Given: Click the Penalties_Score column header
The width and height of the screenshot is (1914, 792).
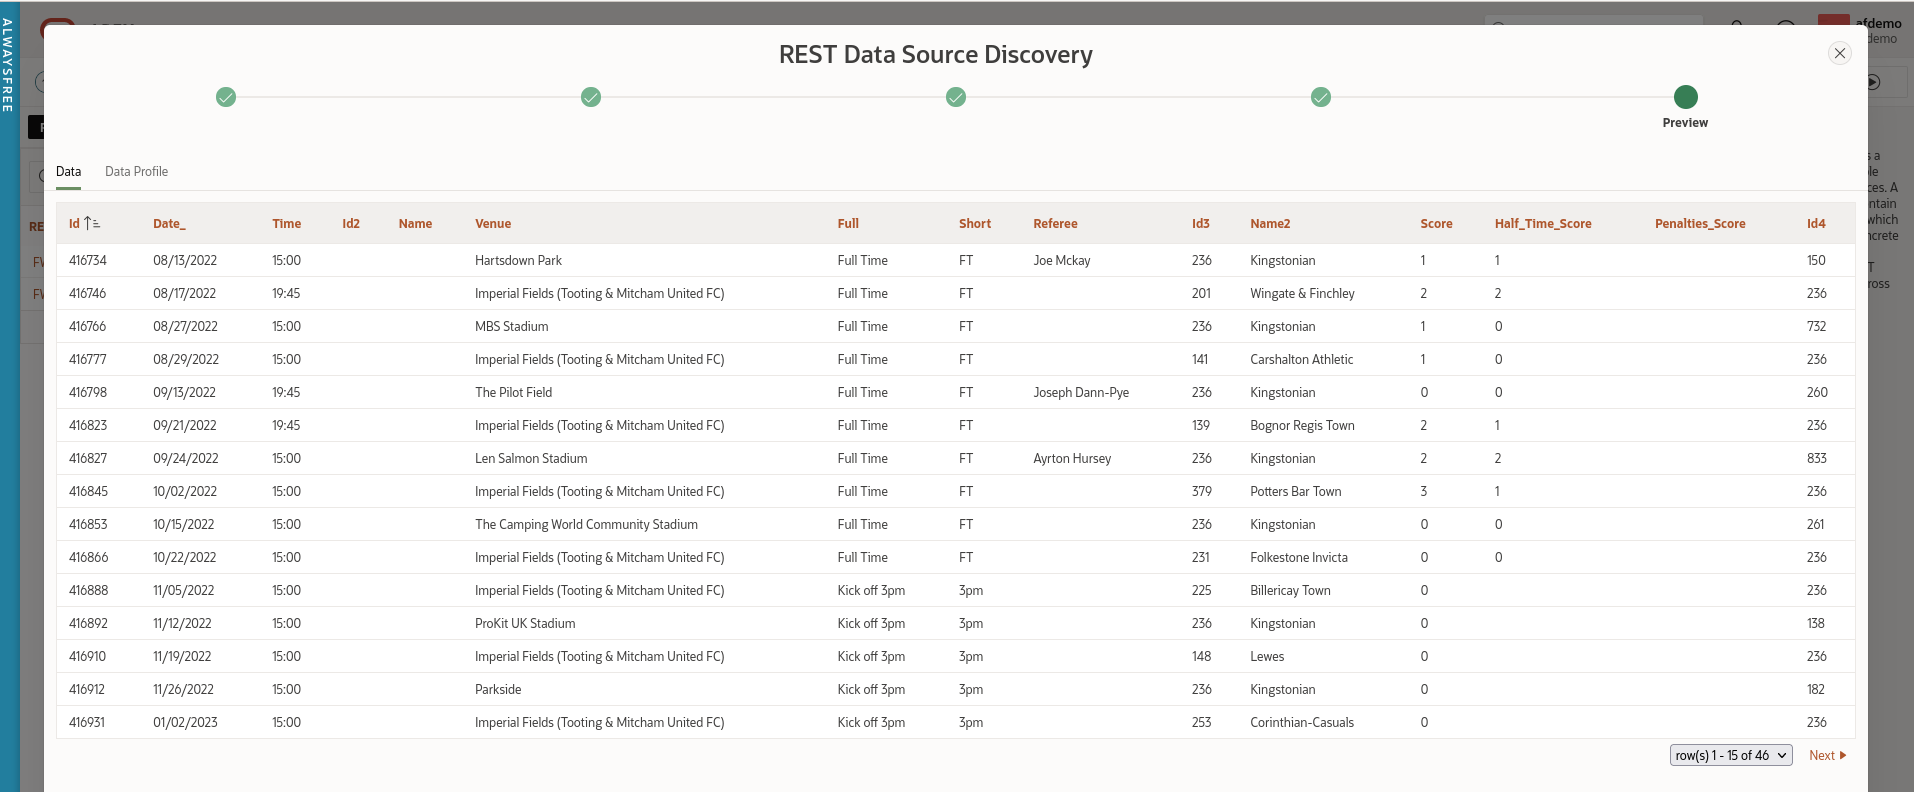Looking at the screenshot, I should [x=1699, y=224].
